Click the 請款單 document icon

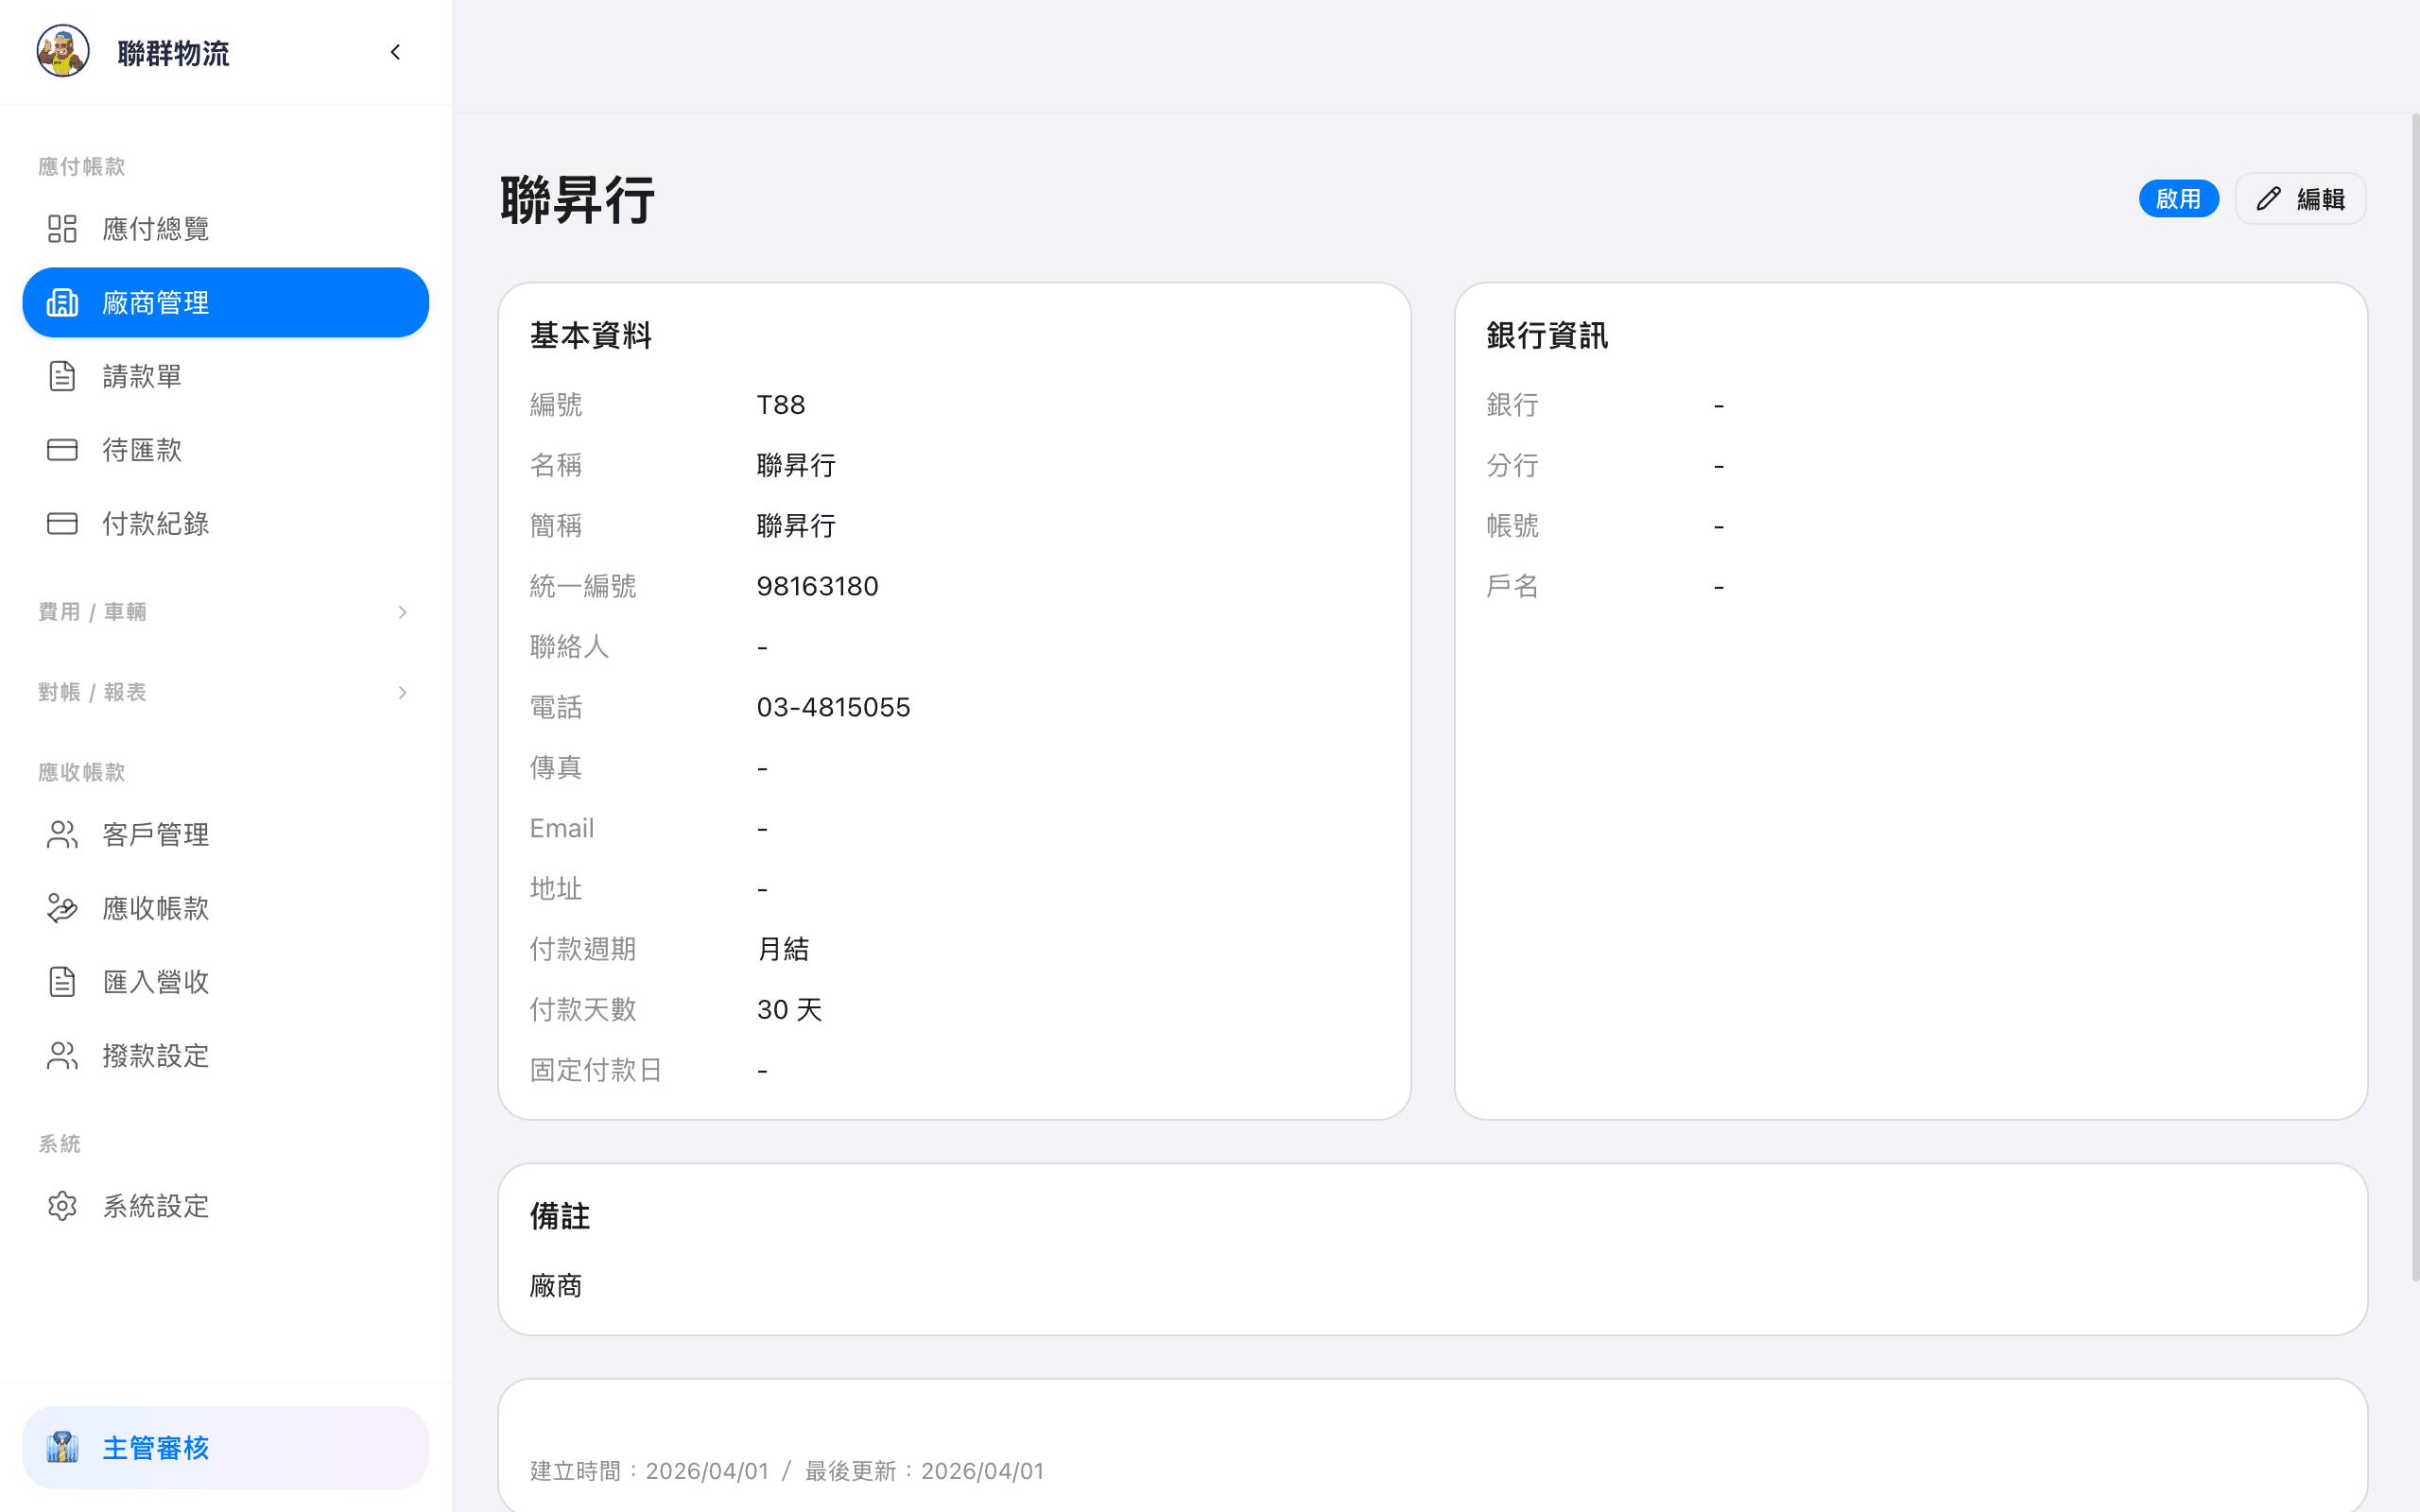(x=62, y=375)
